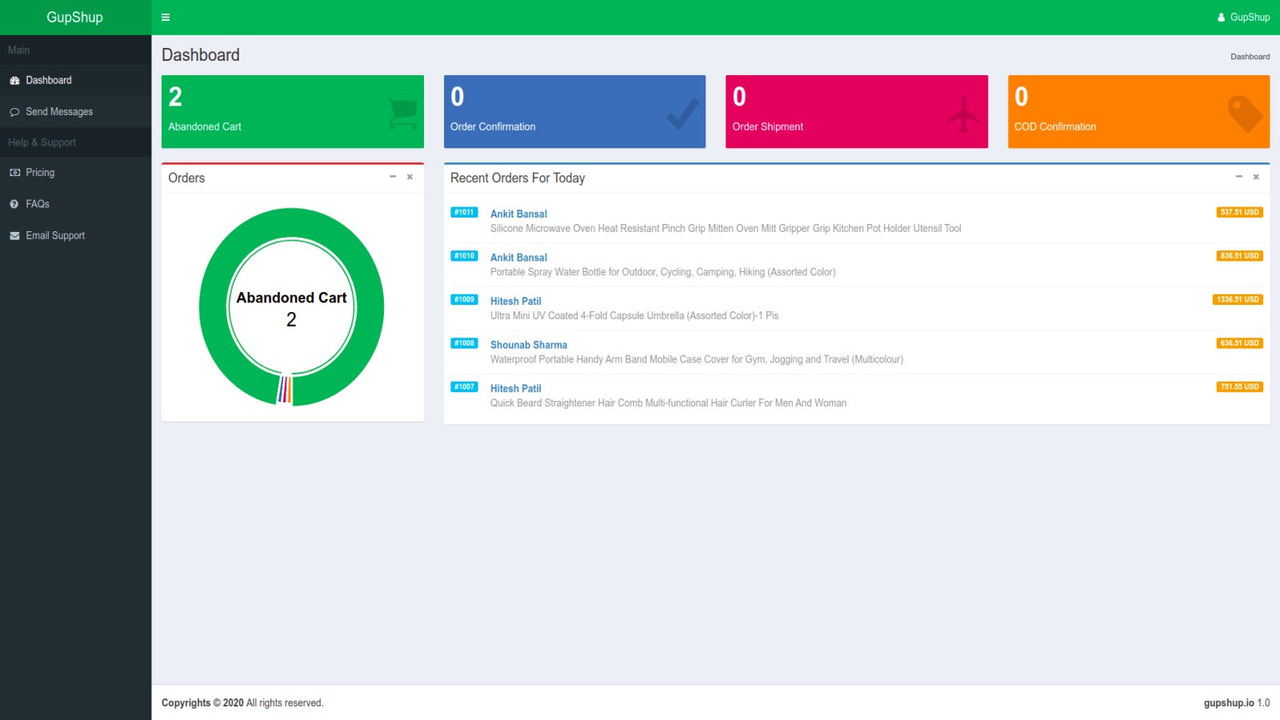
Task: Toggle the sidebar with the hamburger icon
Action: click(x=165, y=17)
